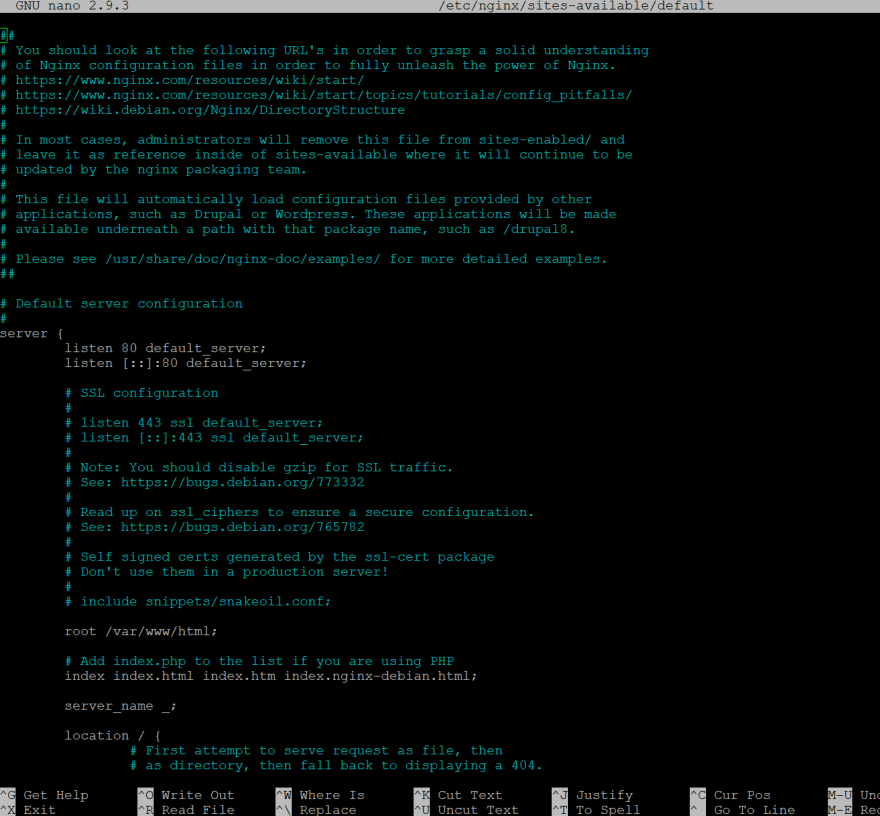Click the bugs.debian.org/765782 link
The height and width of the screenshot is (816, 880).
click(x=242, y=527)
